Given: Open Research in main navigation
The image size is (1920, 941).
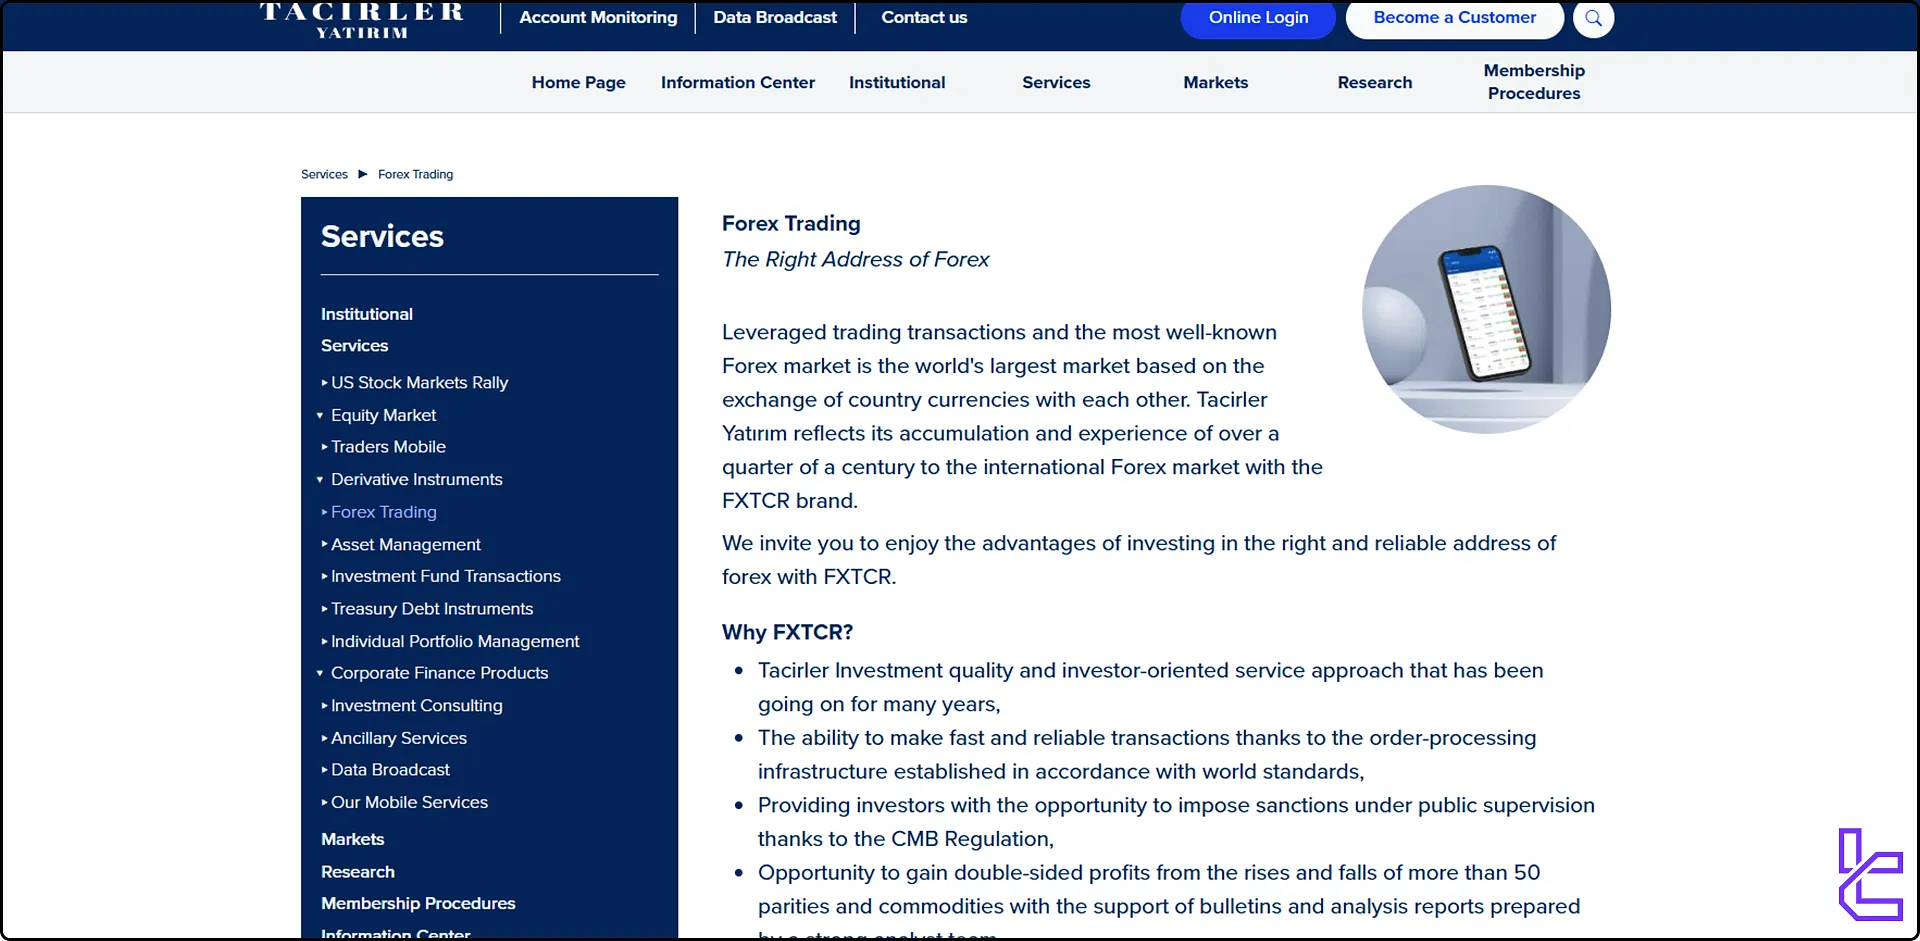Looking at the screenshot, I should pyautogui.click(x=1375, y=83).
